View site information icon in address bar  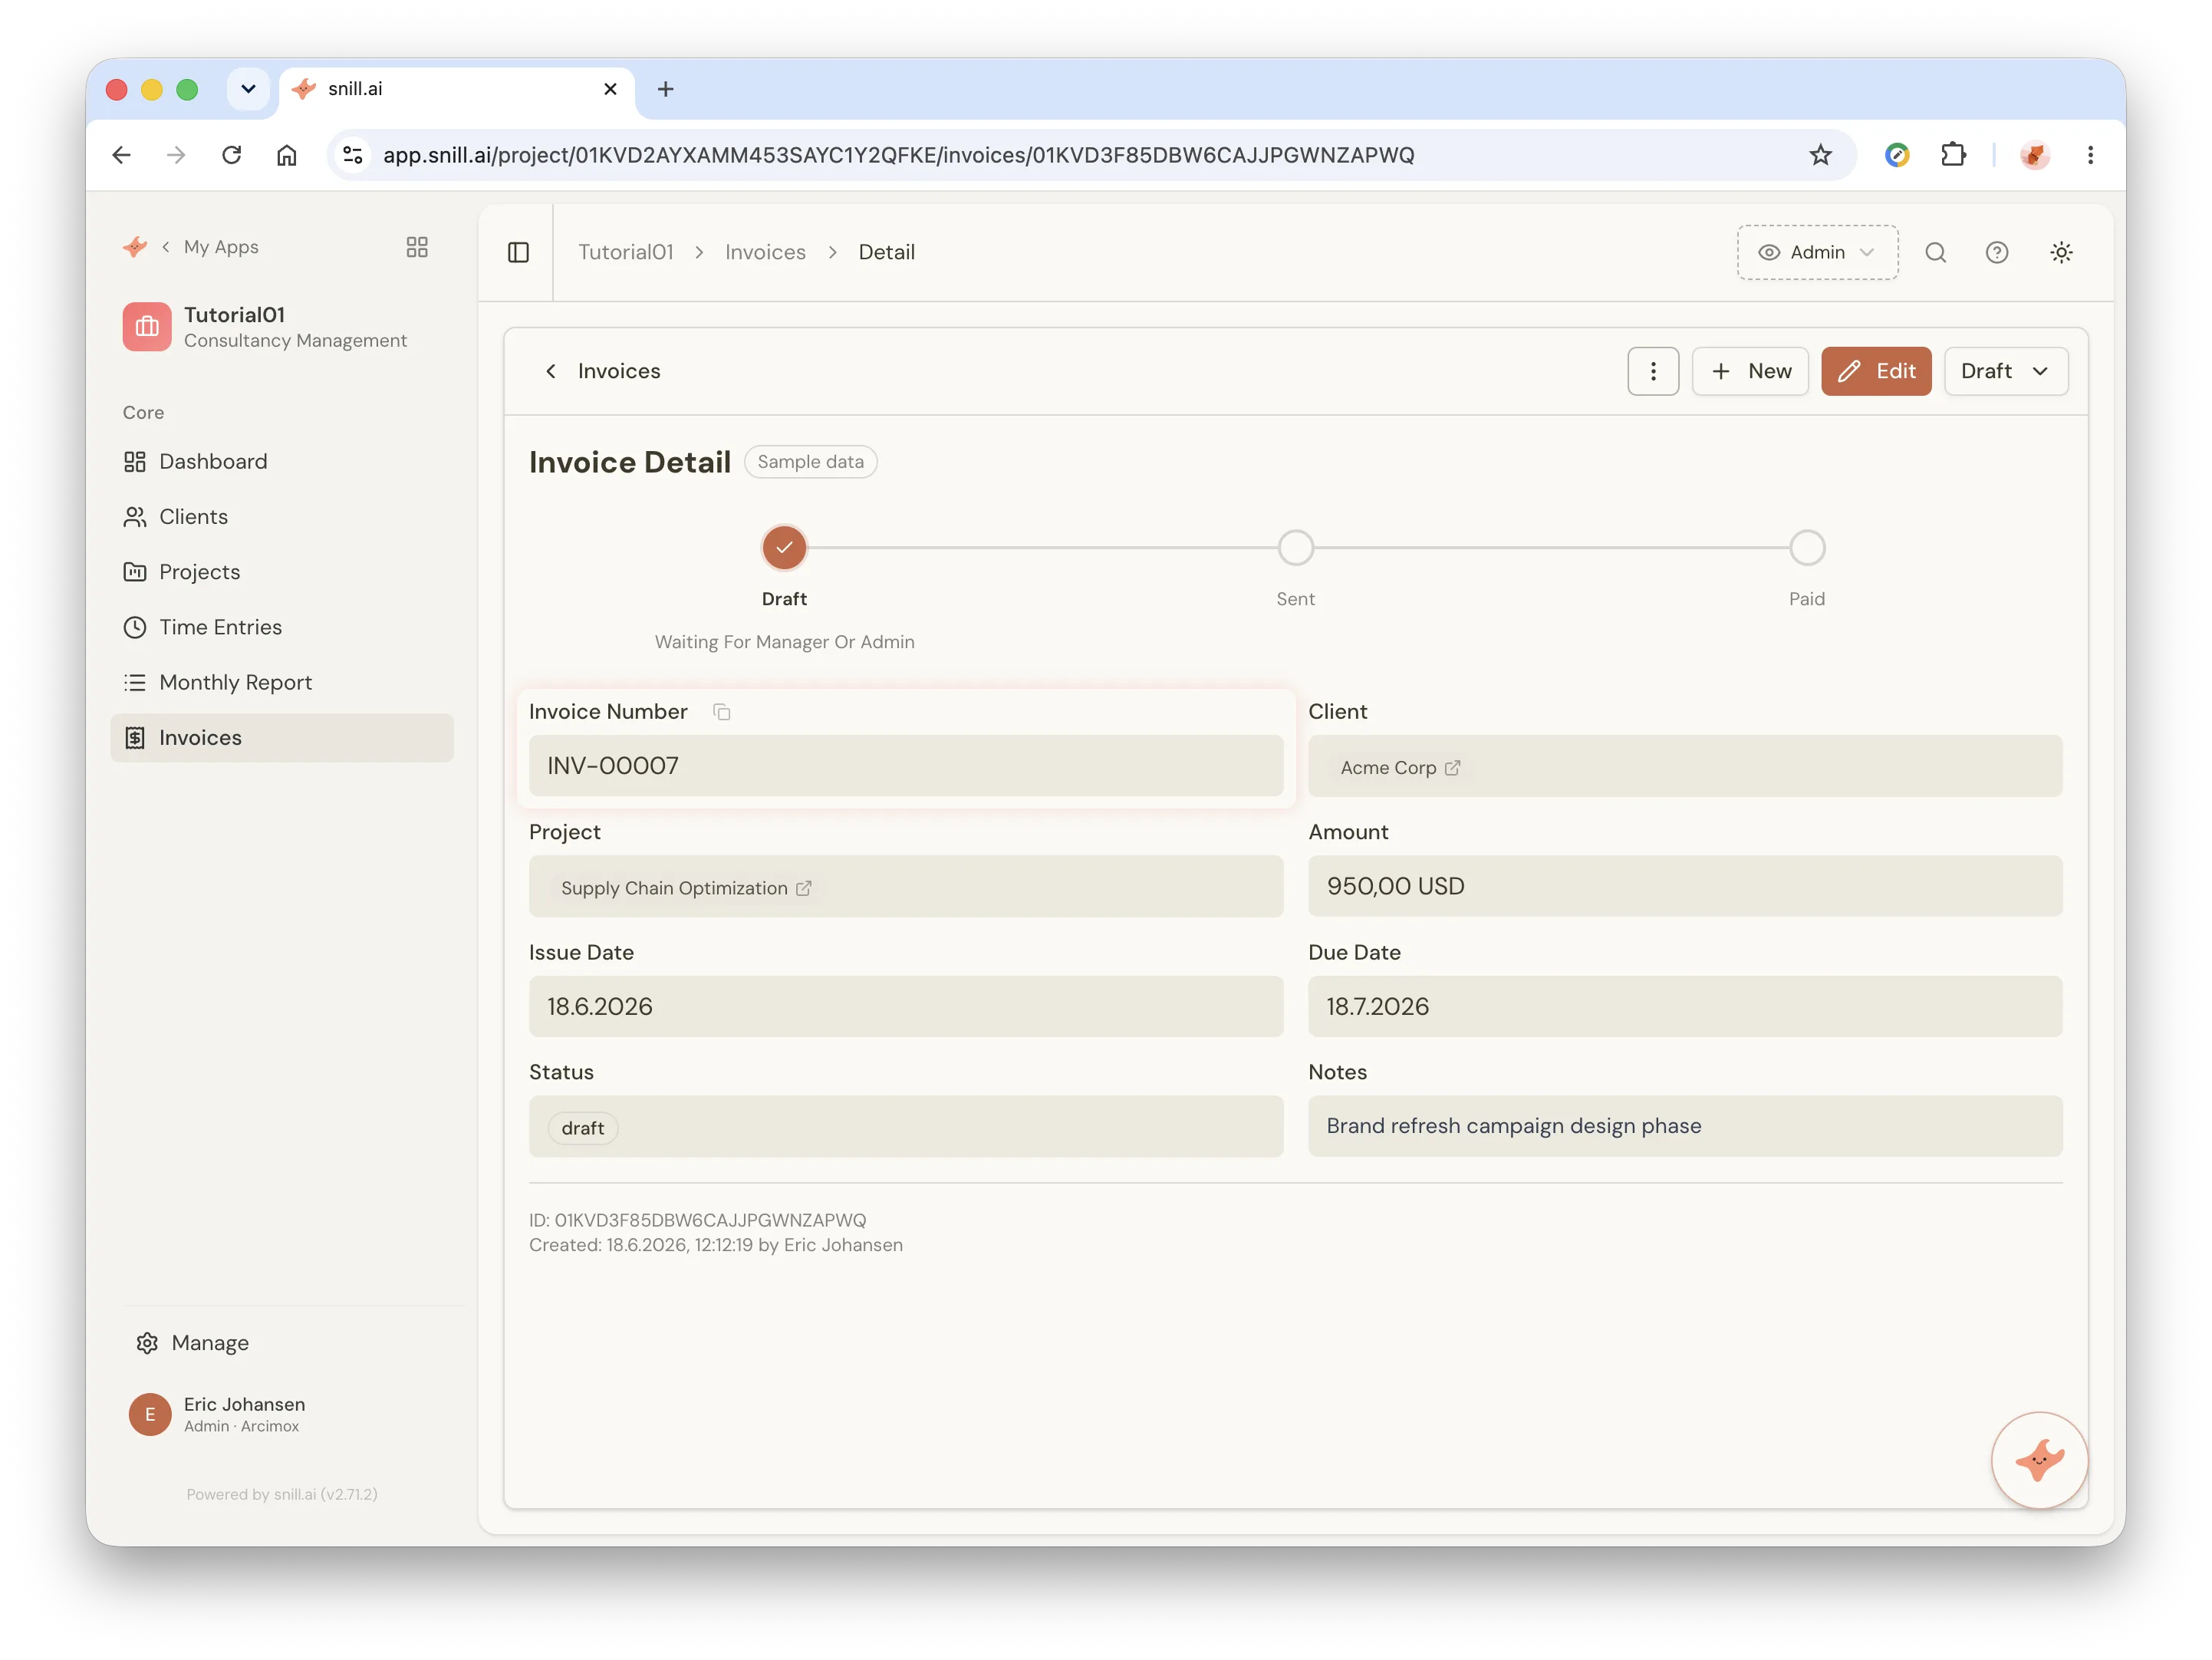353,155
